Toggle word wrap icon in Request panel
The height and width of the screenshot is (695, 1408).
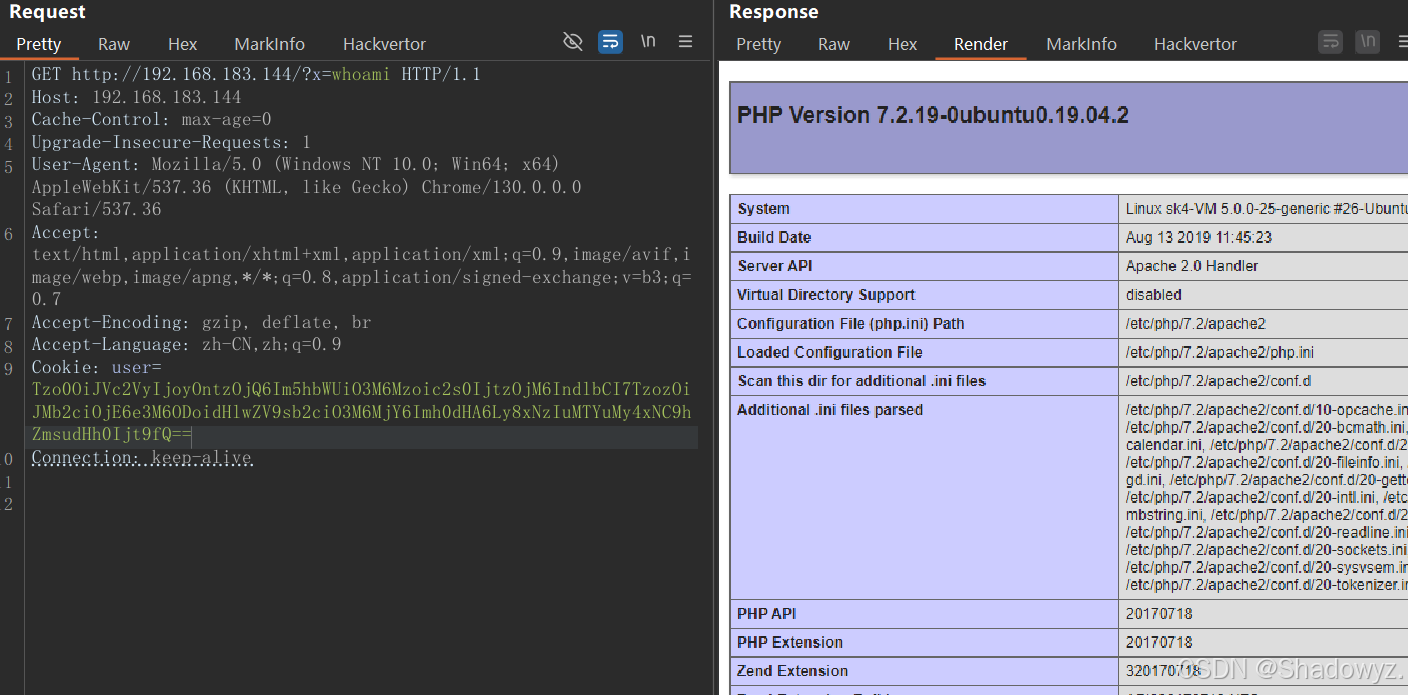[610, 41]
